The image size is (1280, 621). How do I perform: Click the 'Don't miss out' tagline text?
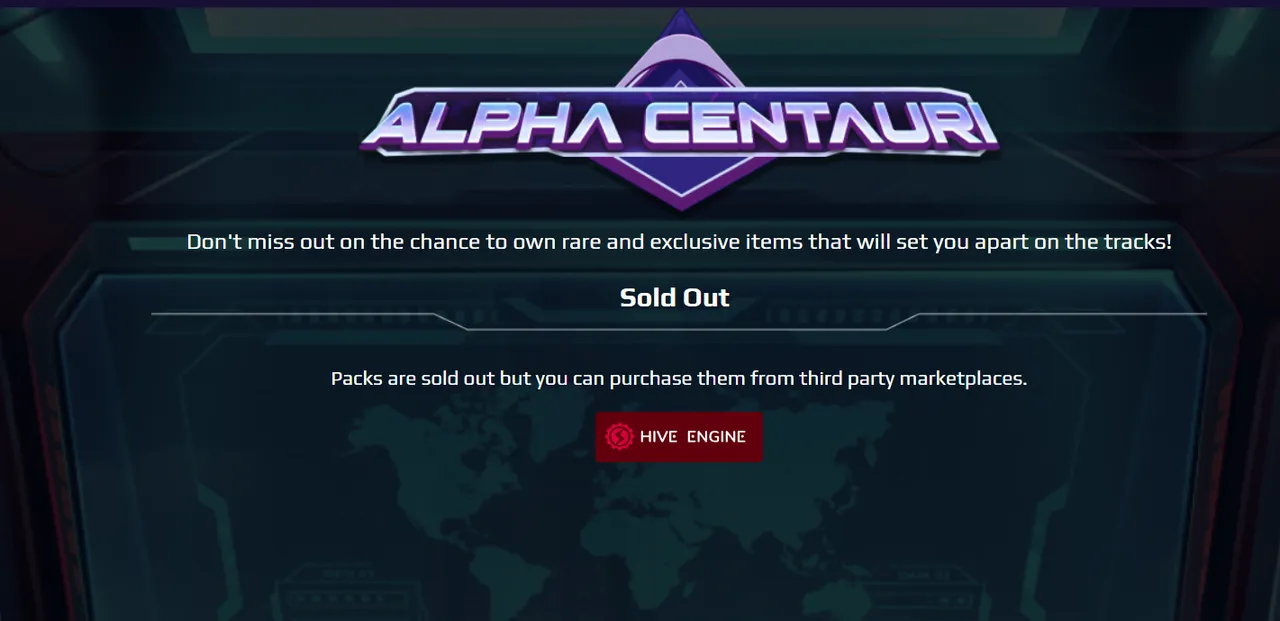point(679,242)
